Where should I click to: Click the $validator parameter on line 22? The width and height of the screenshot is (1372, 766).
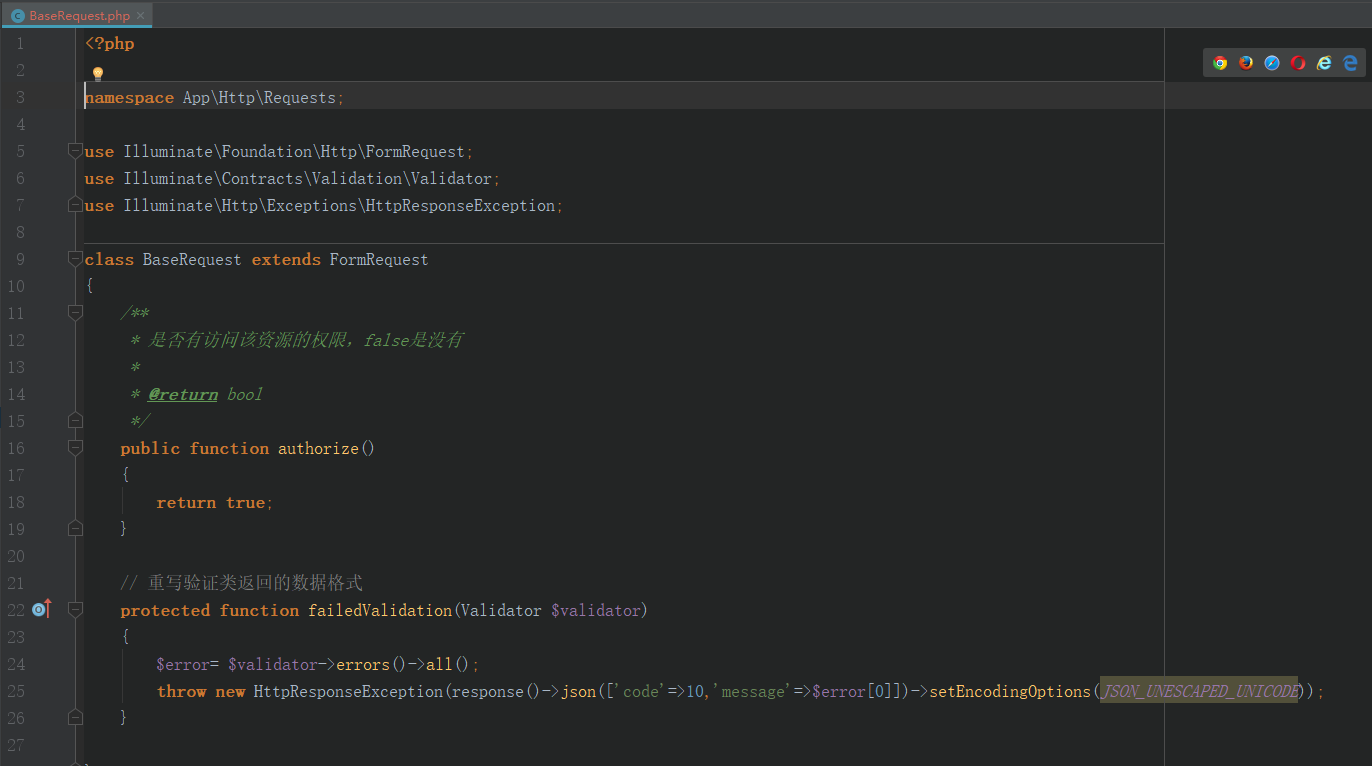596,611
